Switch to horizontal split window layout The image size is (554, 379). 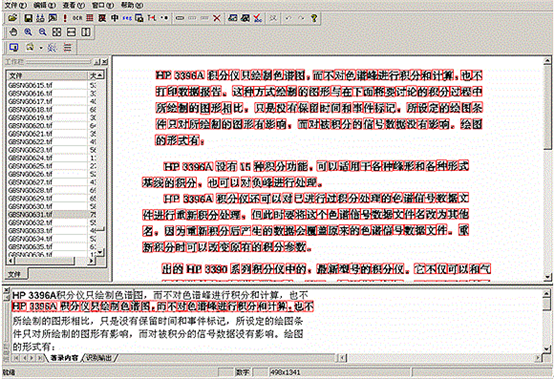coord(71,32)
